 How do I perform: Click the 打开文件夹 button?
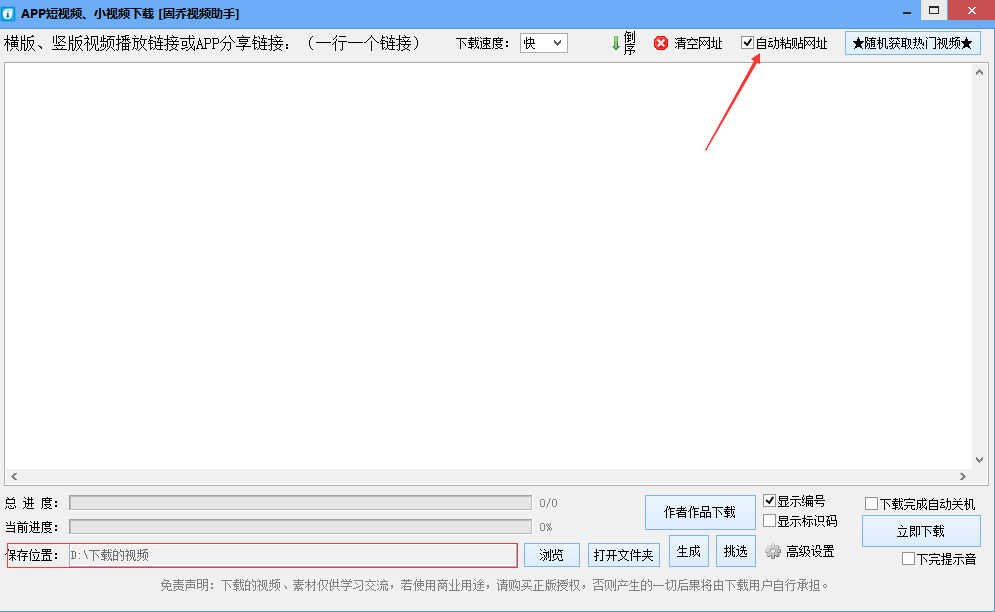[x=623, y=555]
